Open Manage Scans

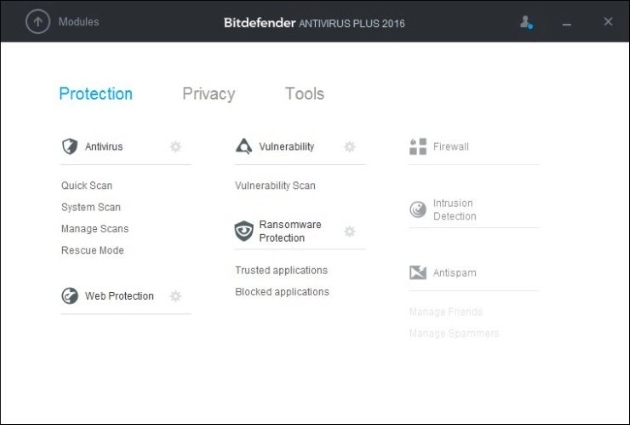(x=95, y=229)
